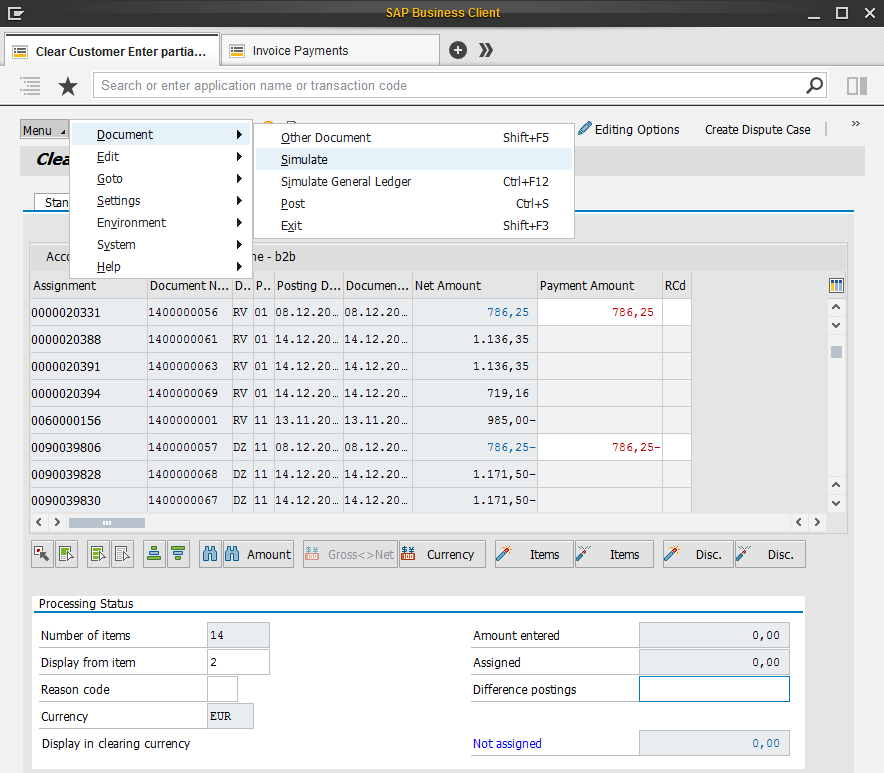The image size is (884, 773).
Task: Expand the Edit submenu
Action: [x=161, y=157]
